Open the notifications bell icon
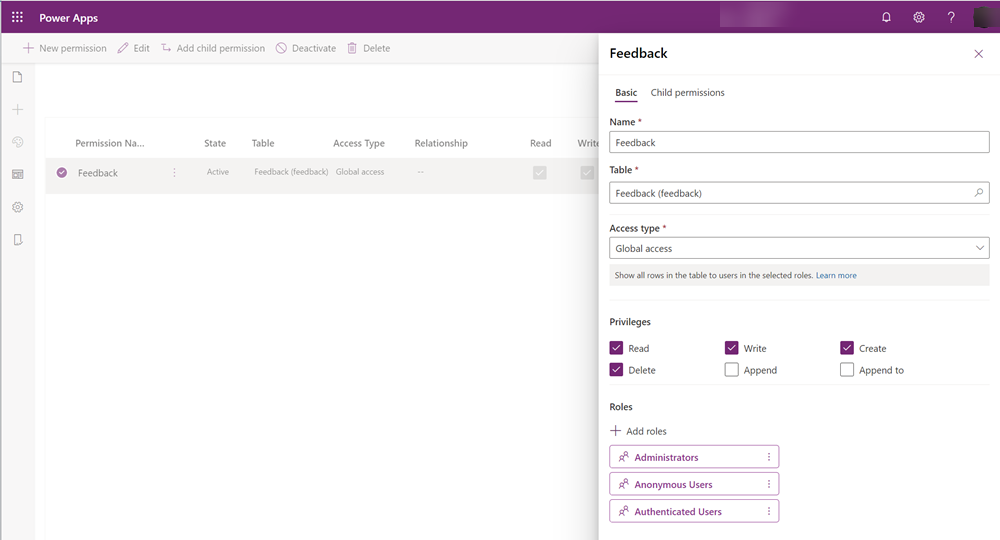The width and height of the screenshot is (1000, 540). point(886,17)
